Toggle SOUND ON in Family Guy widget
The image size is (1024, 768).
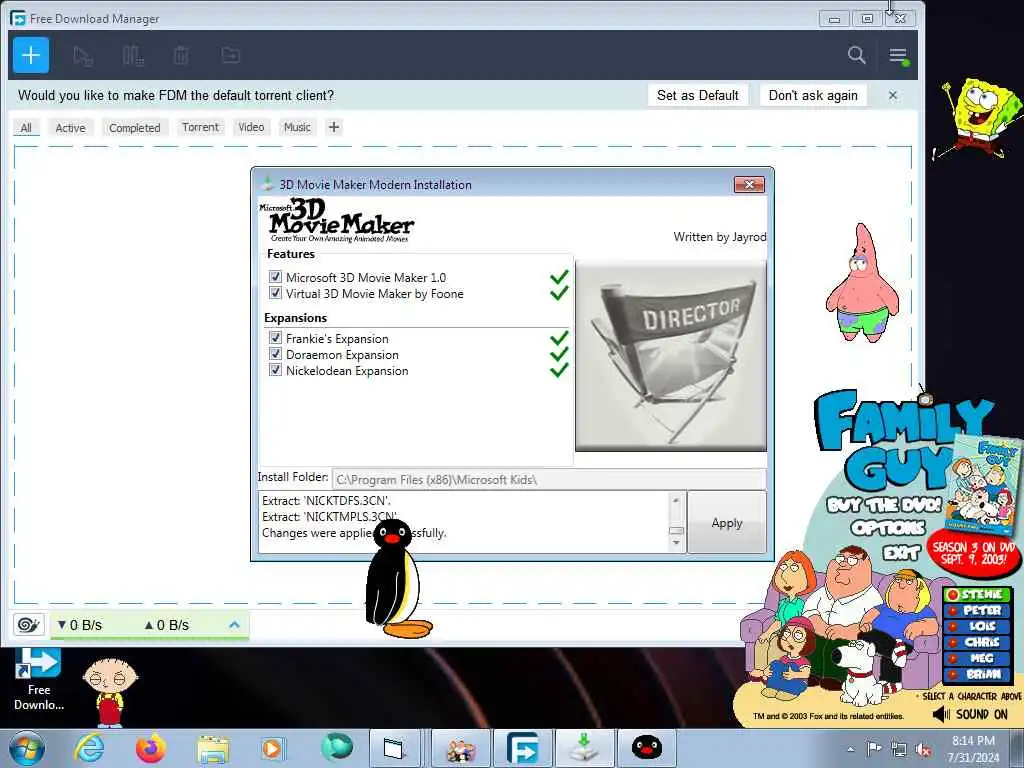pos(970,714)
